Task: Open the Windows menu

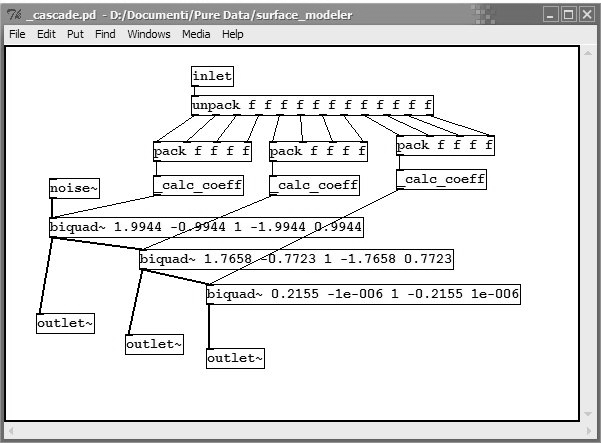Action: [149, 34]
